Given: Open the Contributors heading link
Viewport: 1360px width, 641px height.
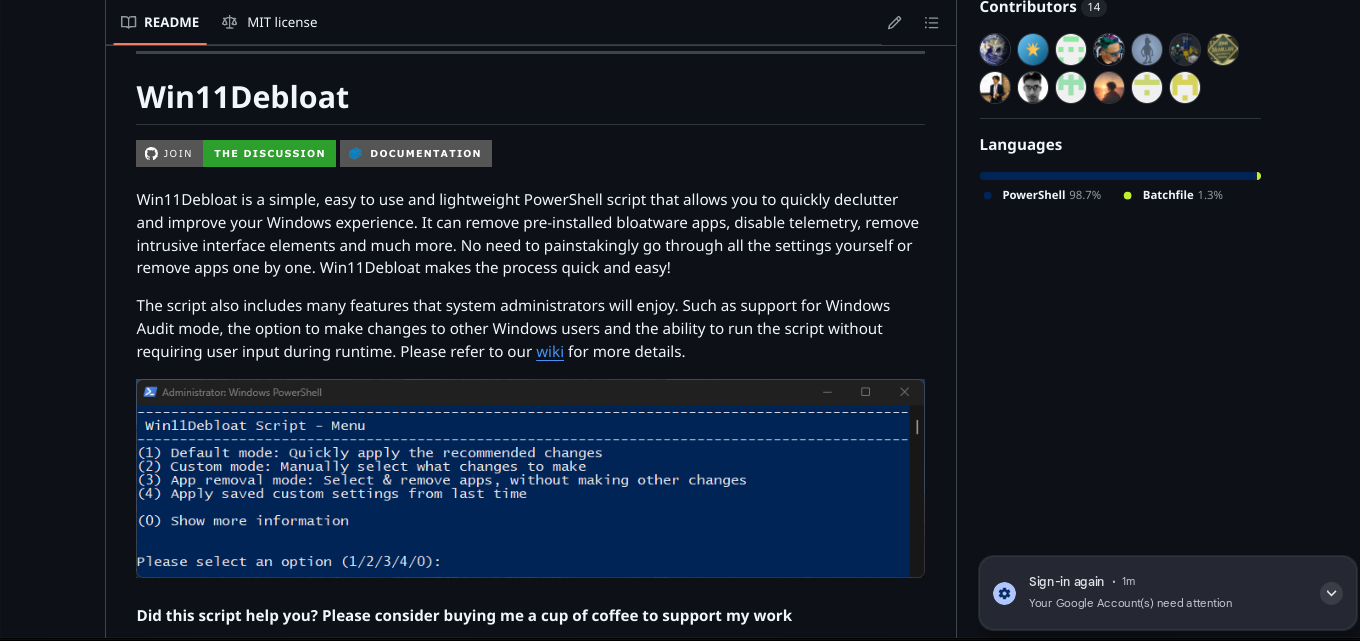Looking at the screenshot, I should click(x=1027, y=7).
